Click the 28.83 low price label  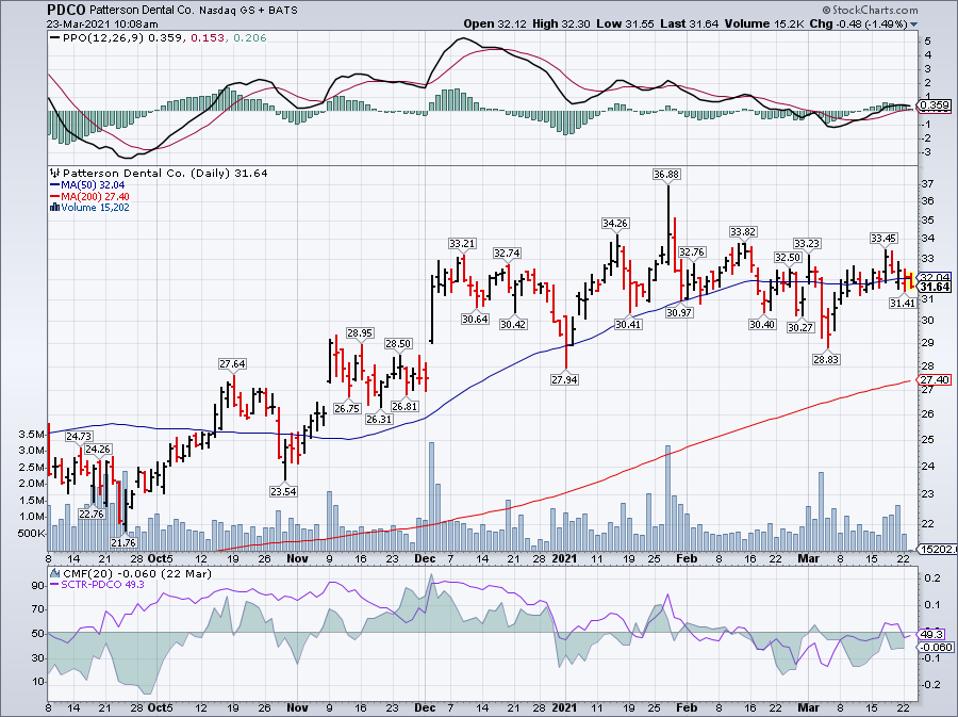point(825,360)
